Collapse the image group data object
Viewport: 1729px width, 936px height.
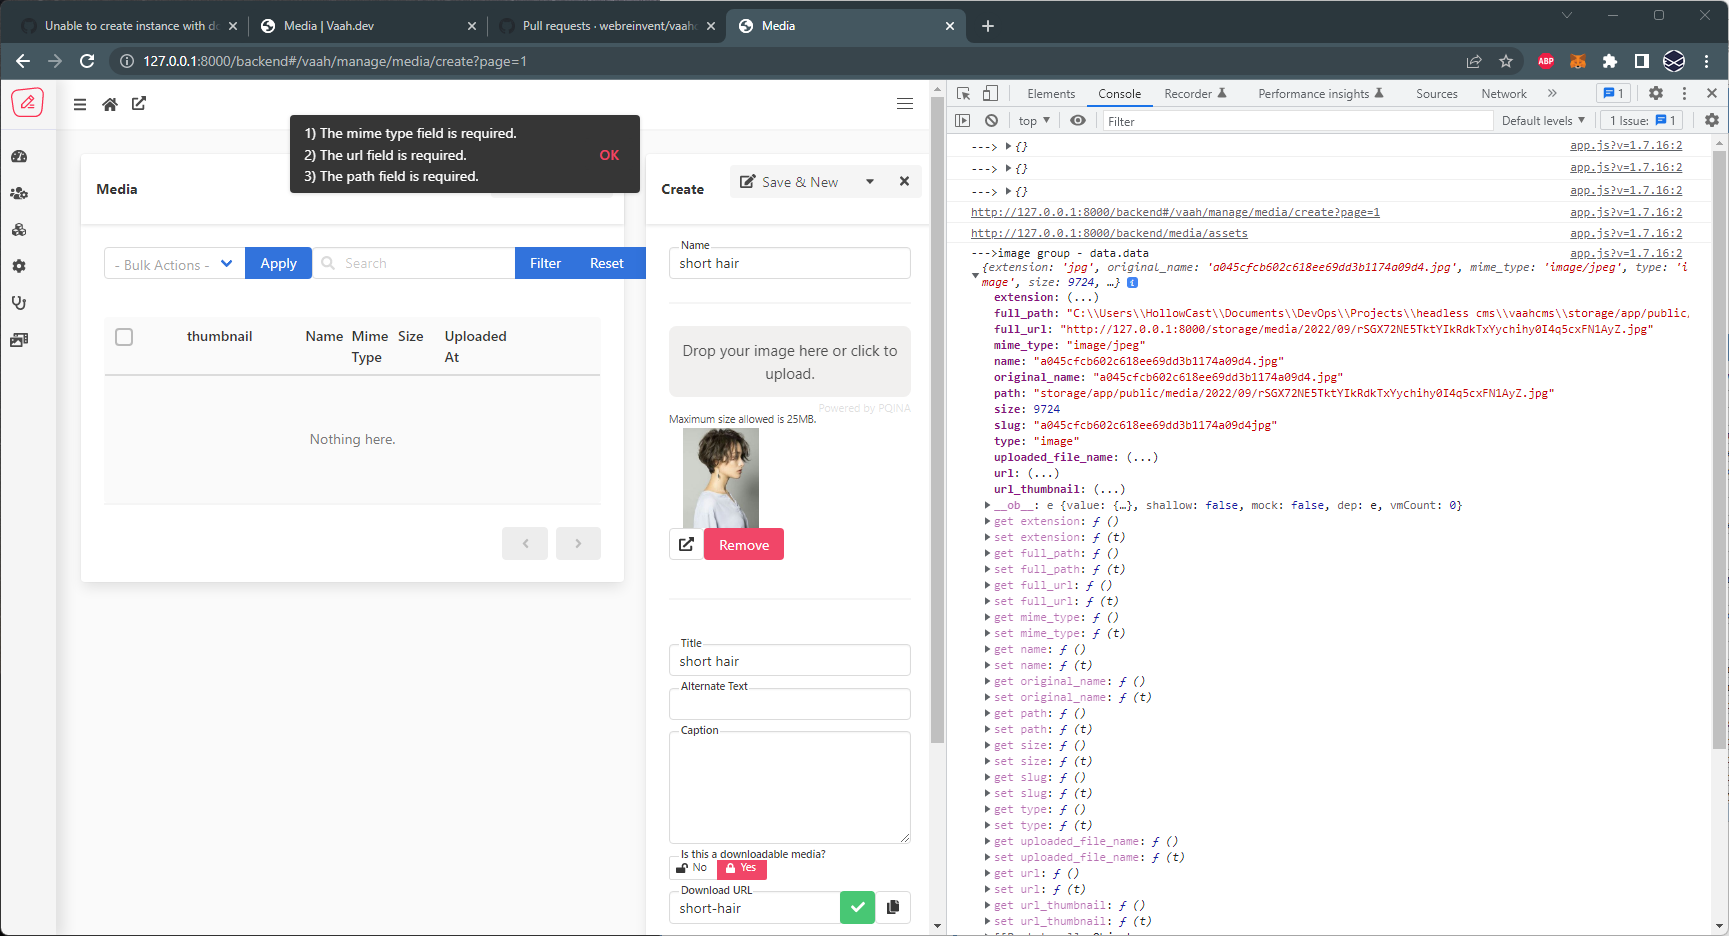click(975, 275)
